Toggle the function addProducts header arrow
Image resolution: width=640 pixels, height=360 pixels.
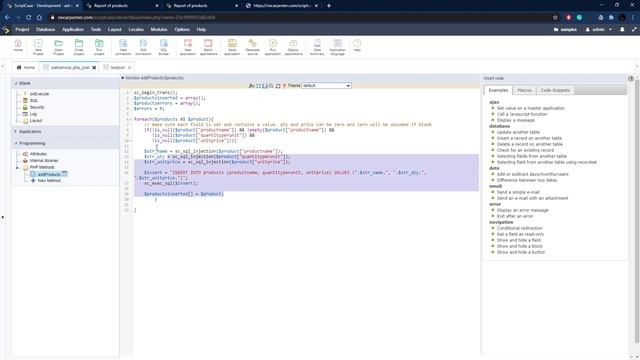122,78
